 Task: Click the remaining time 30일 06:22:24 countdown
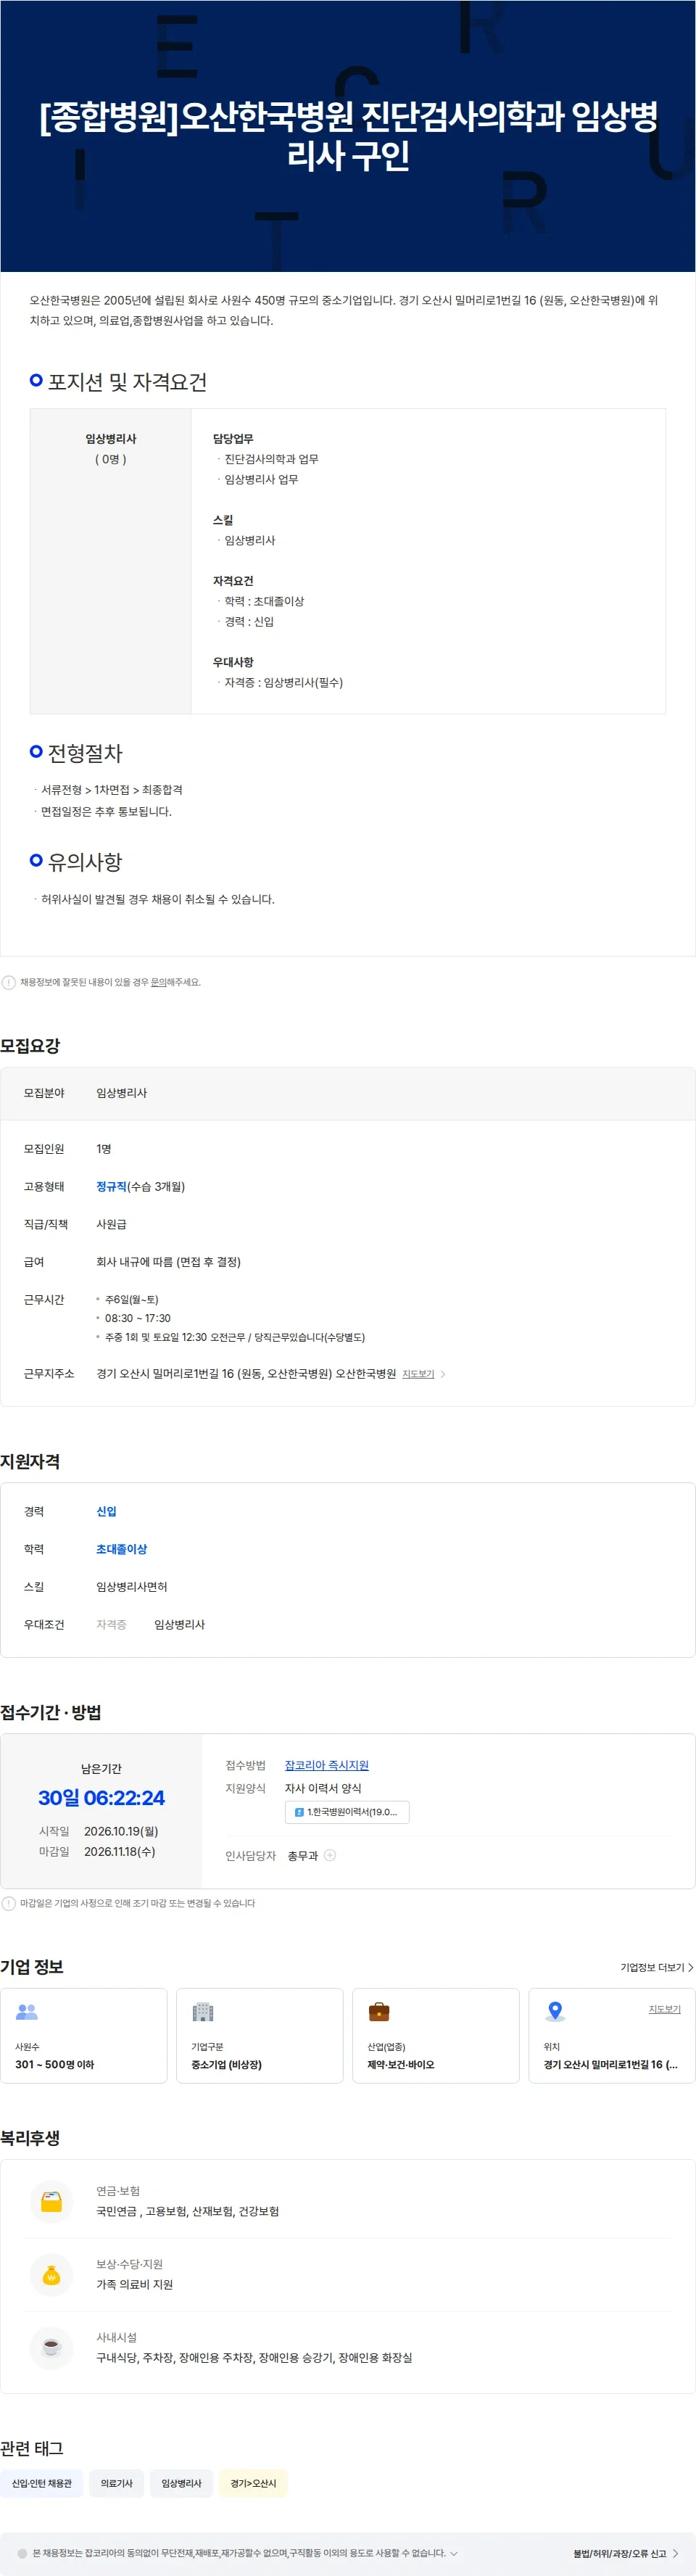[101, 1797]
